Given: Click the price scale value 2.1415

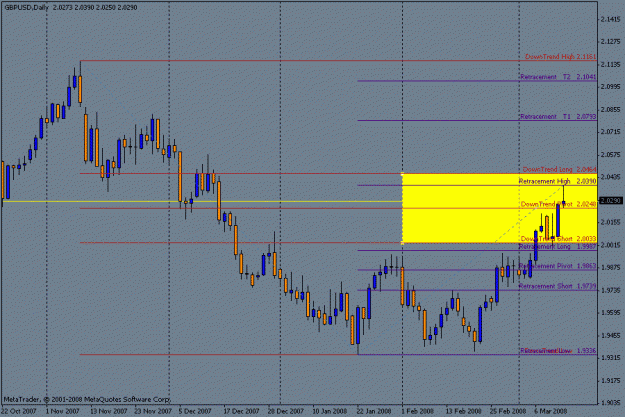Looking at the screenshot, I should tap(611, 19).
